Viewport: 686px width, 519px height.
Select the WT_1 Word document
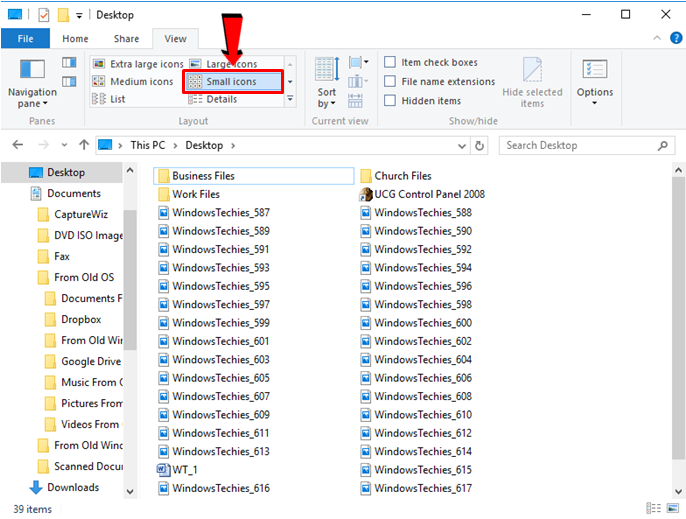coord(177,470)
